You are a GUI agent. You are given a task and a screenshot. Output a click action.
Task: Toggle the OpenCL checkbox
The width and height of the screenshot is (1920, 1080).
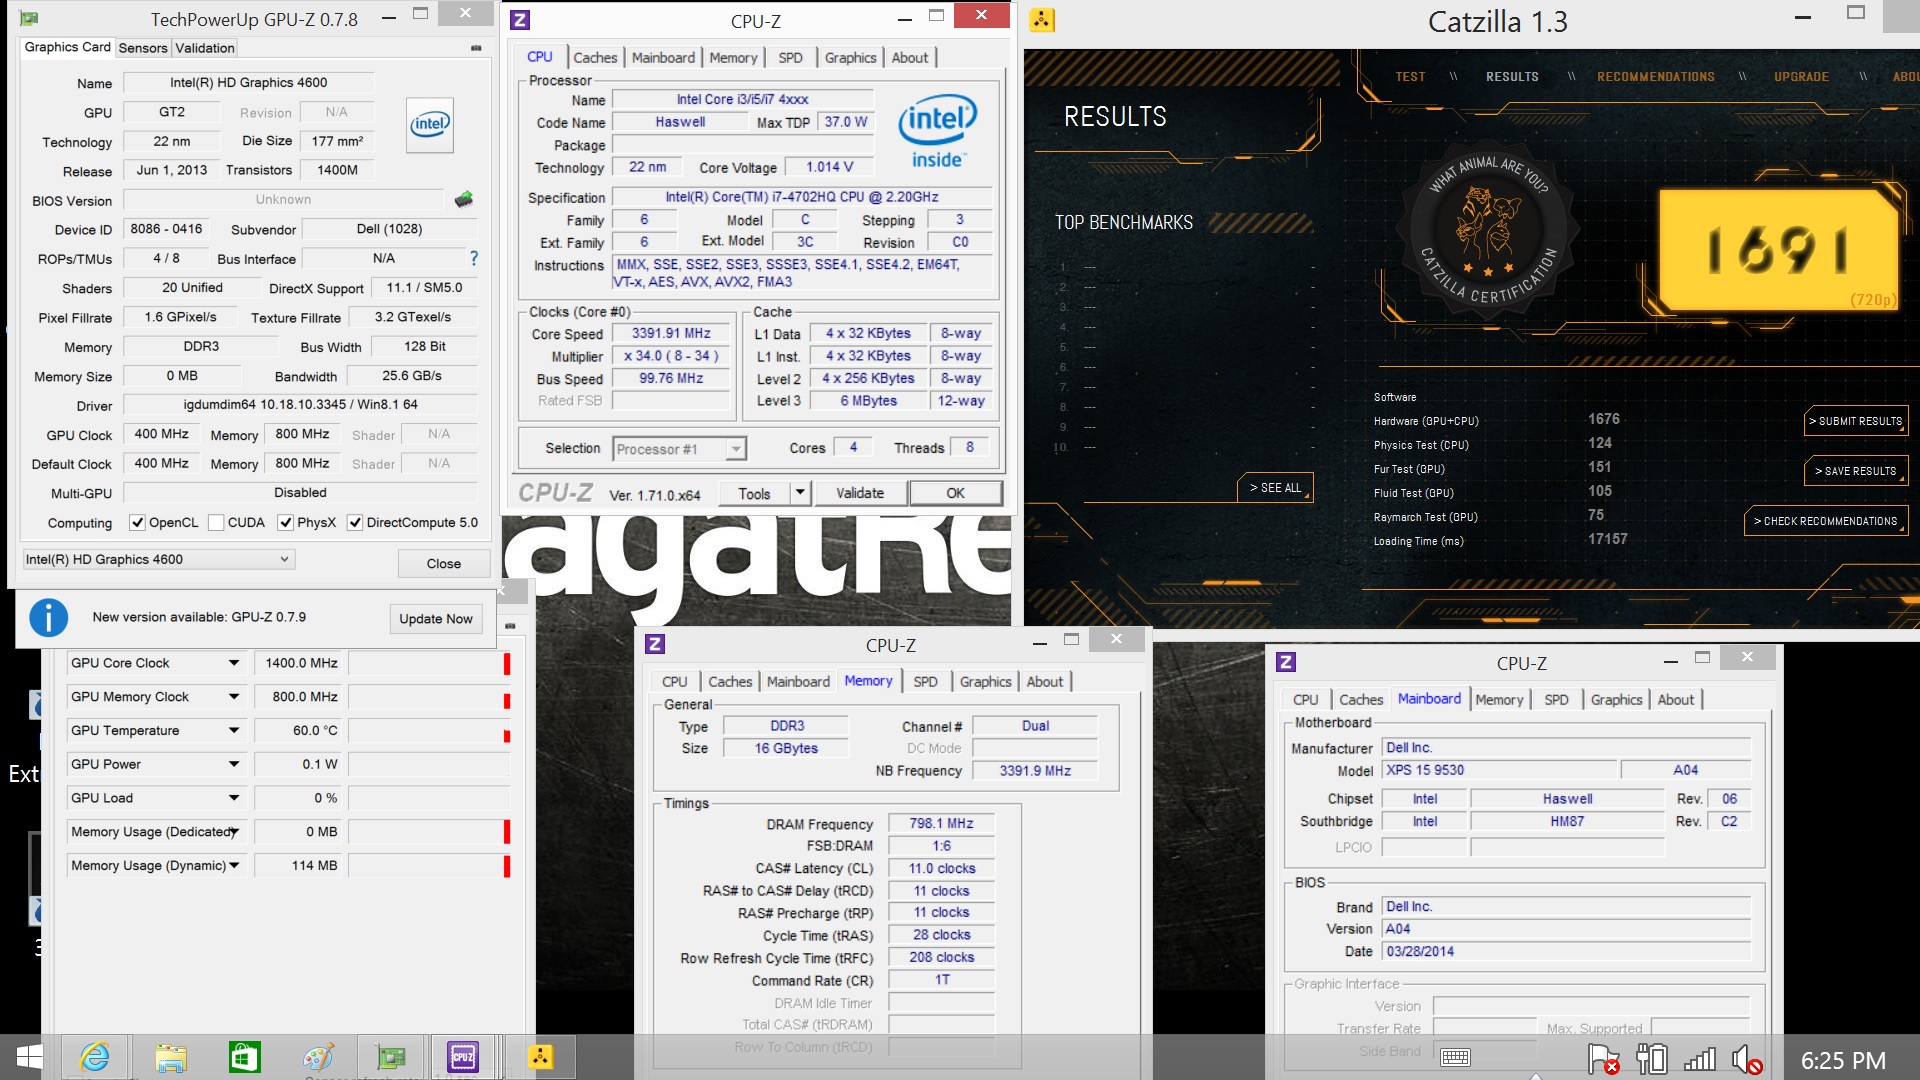(138, 523)
